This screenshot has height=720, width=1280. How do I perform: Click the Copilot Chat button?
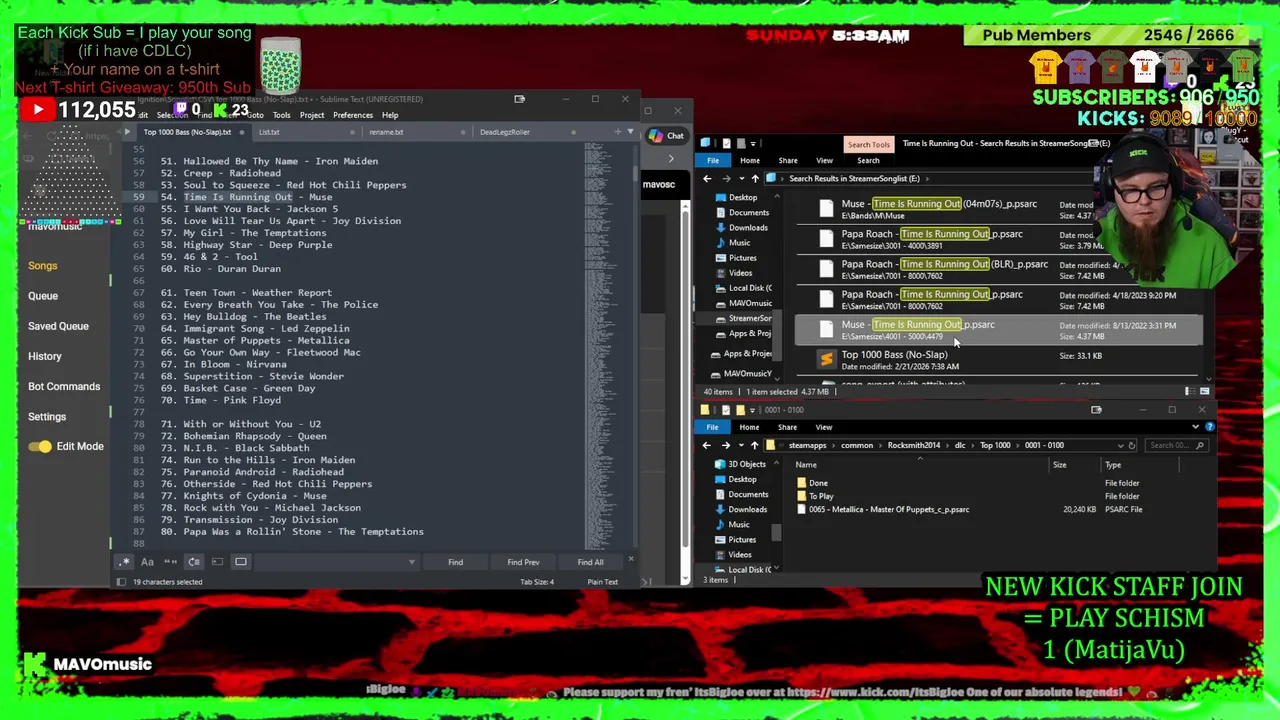click(x=666, y=136)
